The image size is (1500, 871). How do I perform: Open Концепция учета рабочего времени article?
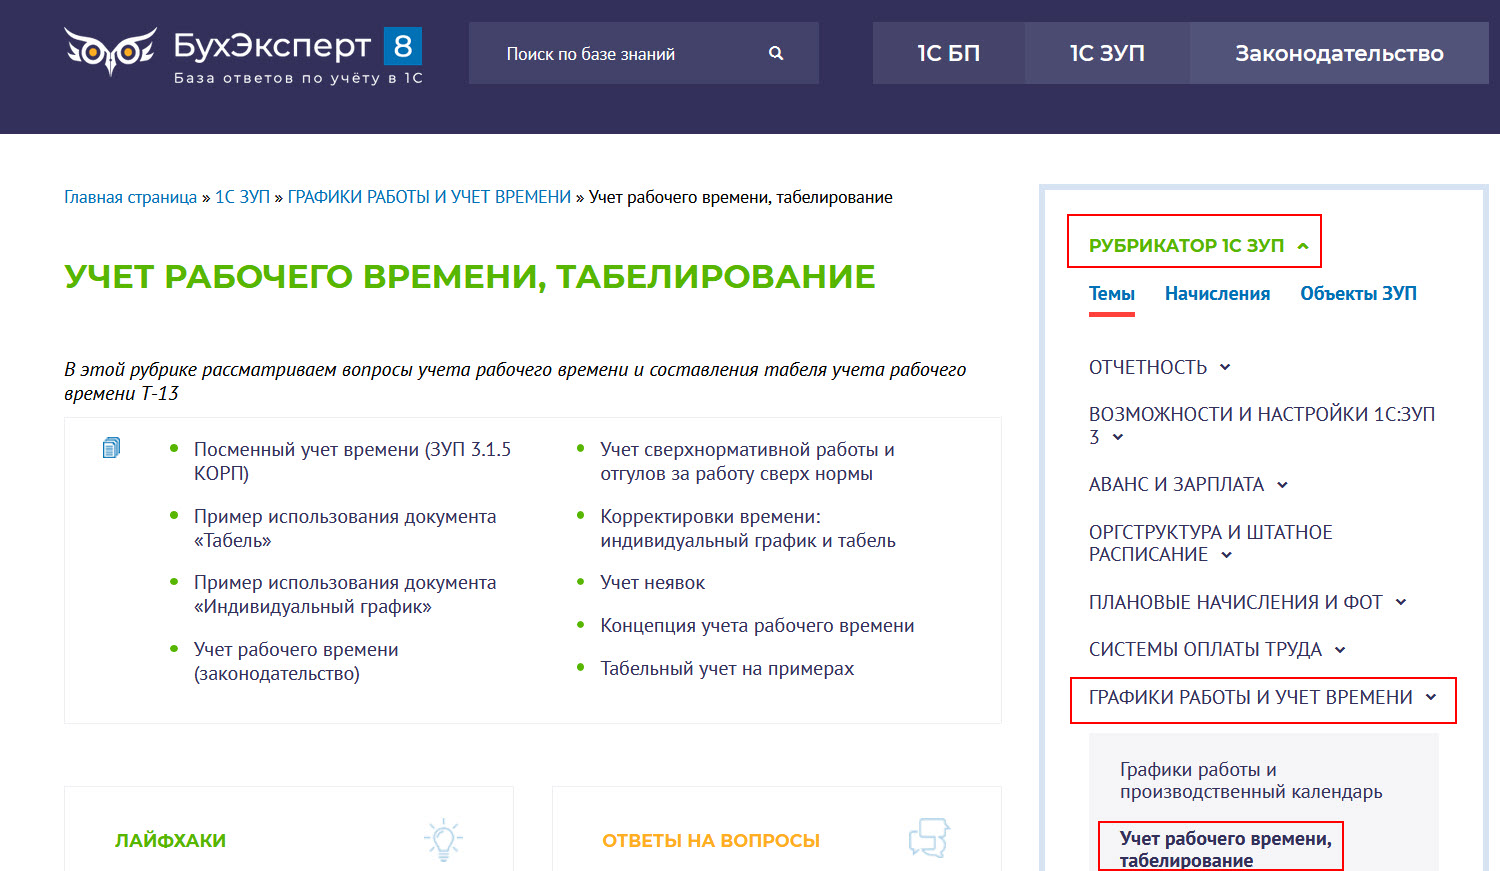pos(757,625)
